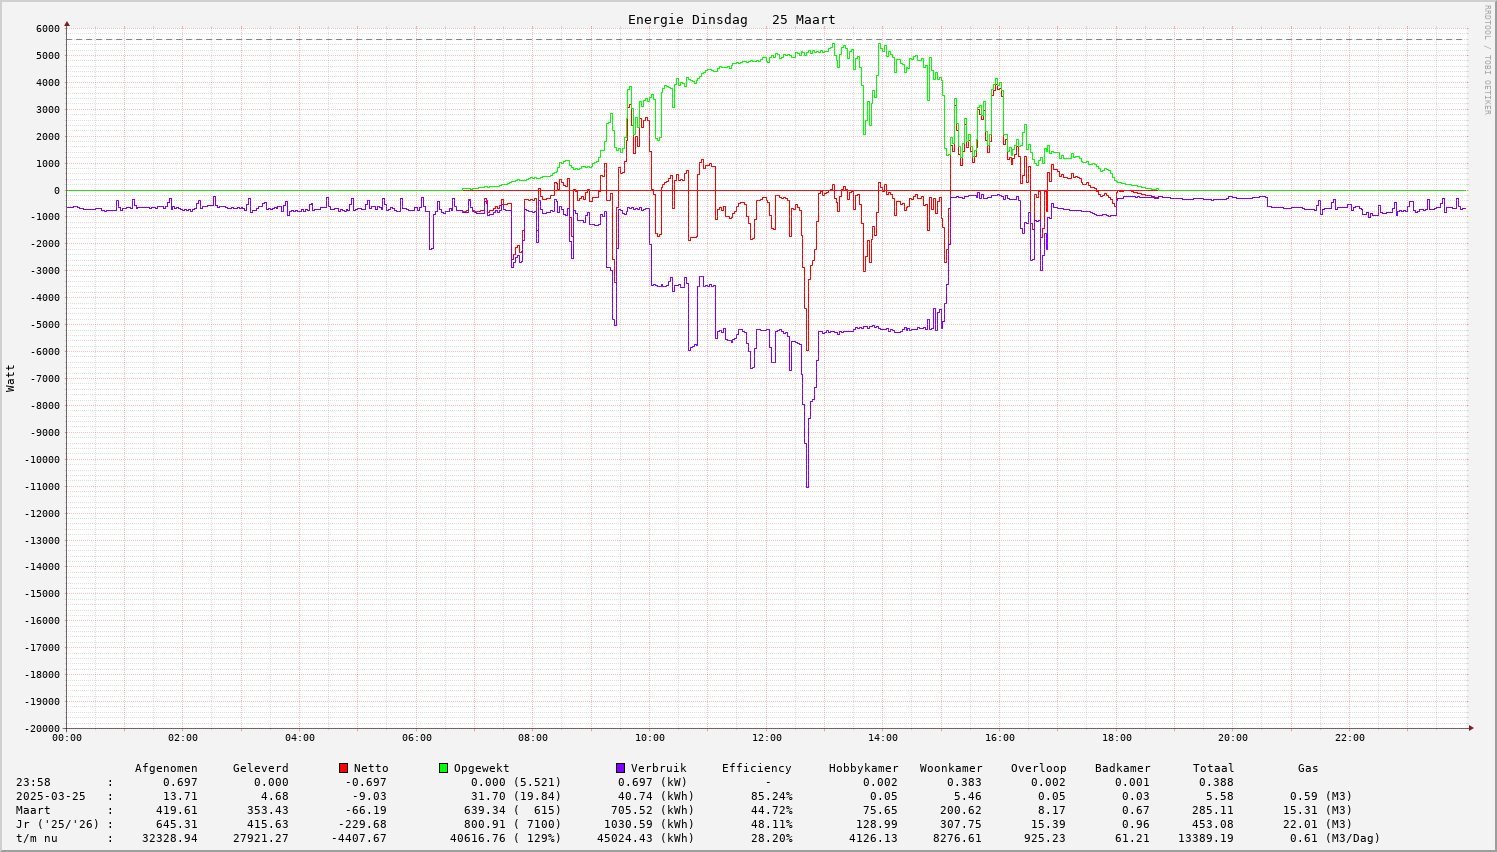This screenshot has width=1497, height=852.
Task: Select the Geleverd column header
Action: [x=260, y=768]
